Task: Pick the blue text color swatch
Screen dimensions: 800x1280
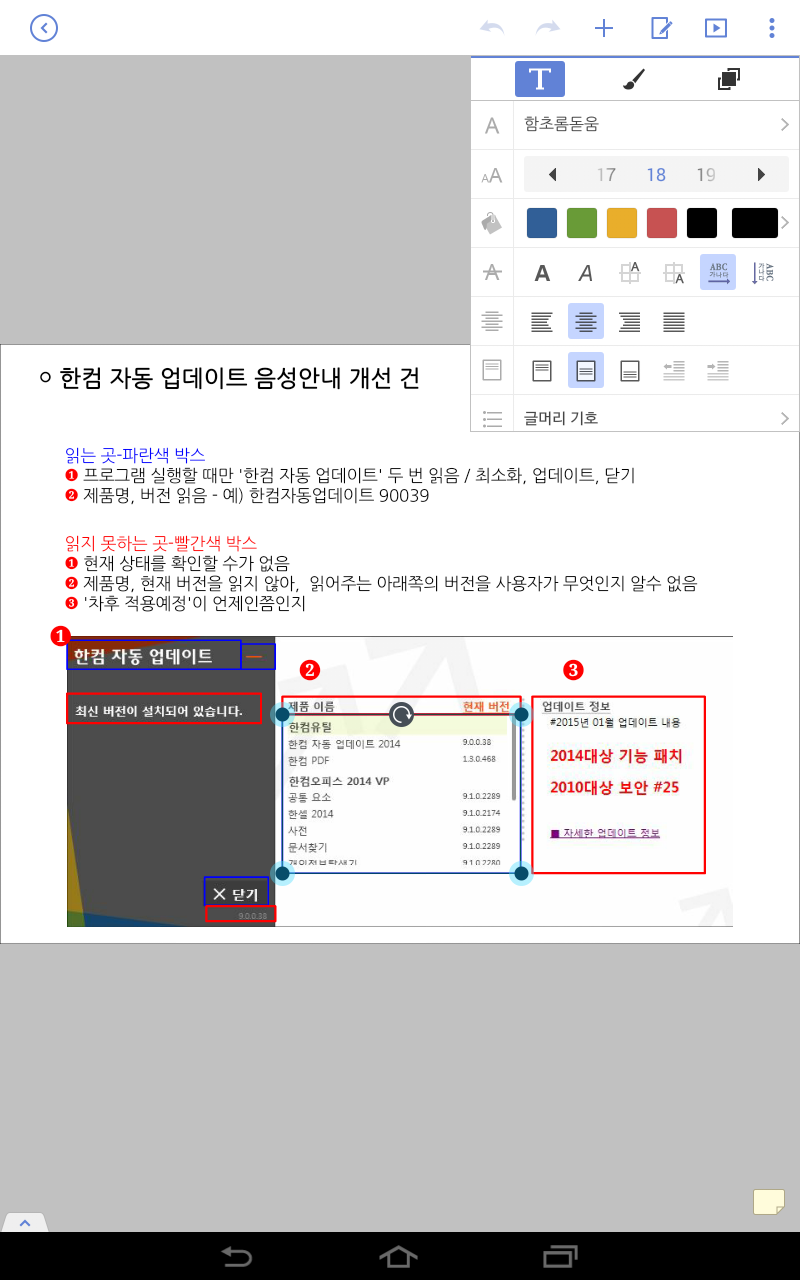Action: pyautogui.click(x=542, y=223)
